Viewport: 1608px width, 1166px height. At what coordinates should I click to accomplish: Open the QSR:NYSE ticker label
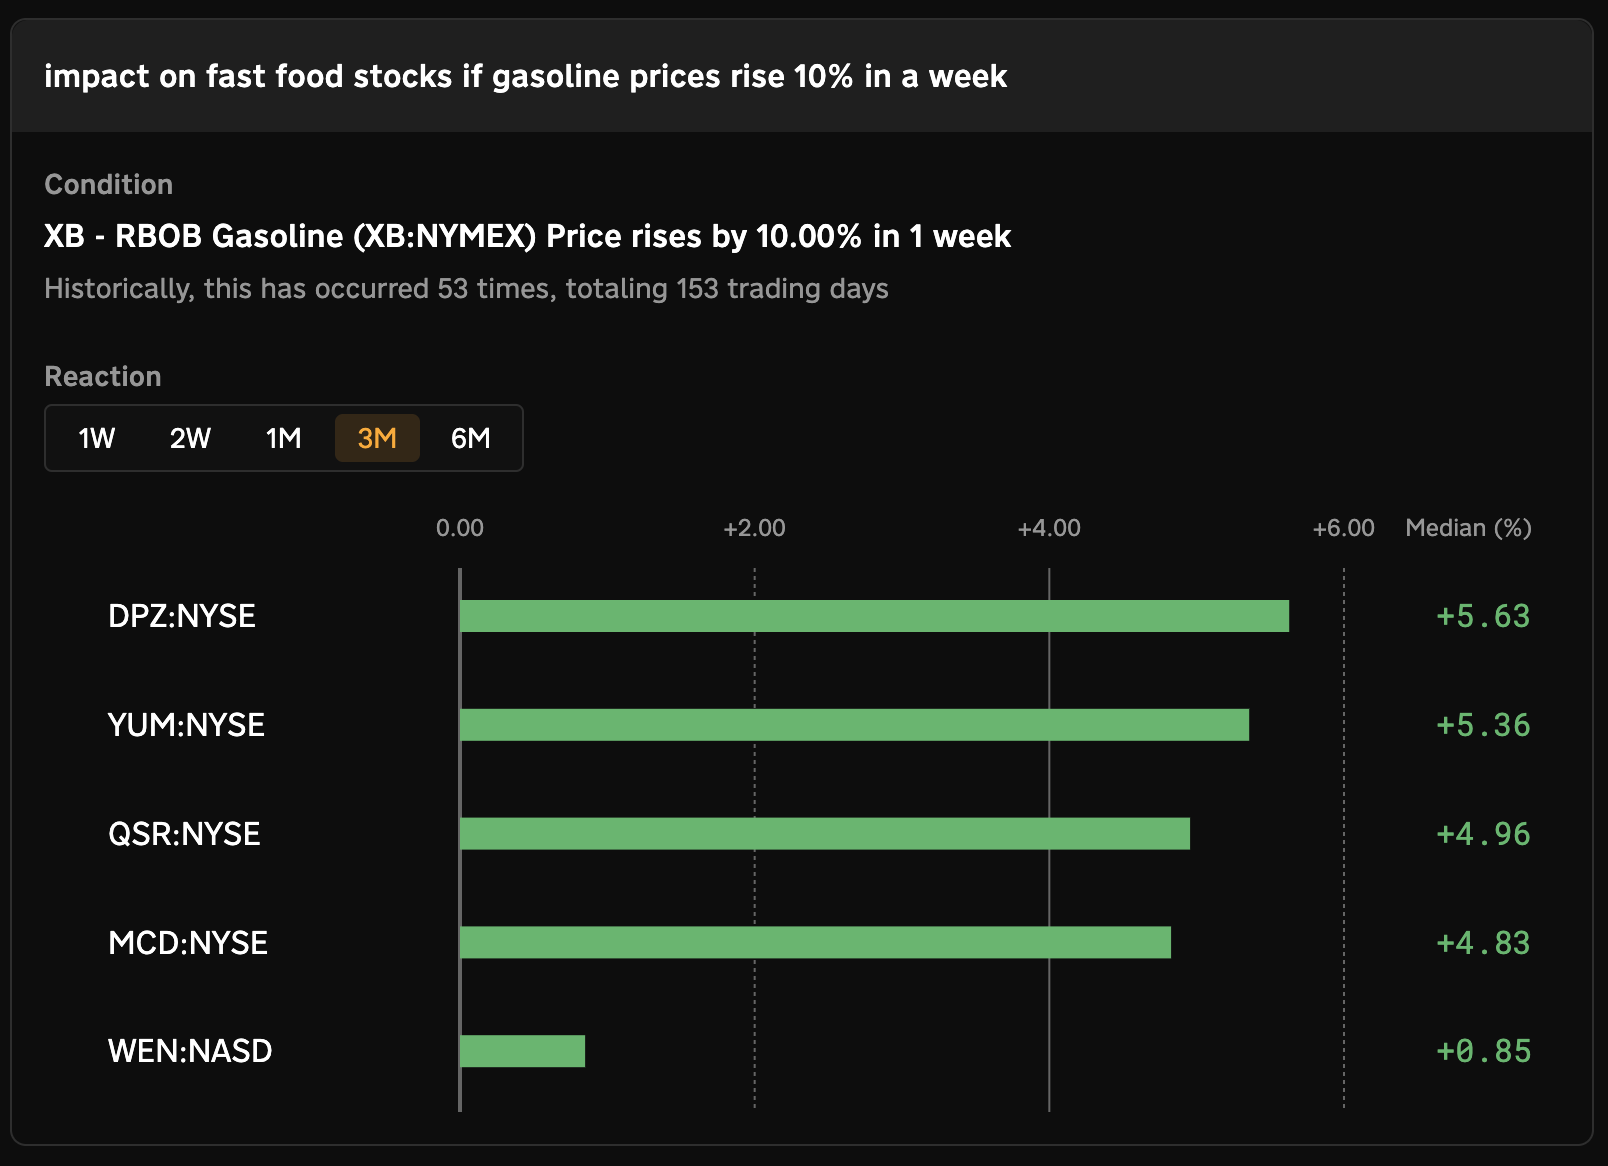pyautogui.click(x=184, y=834)
